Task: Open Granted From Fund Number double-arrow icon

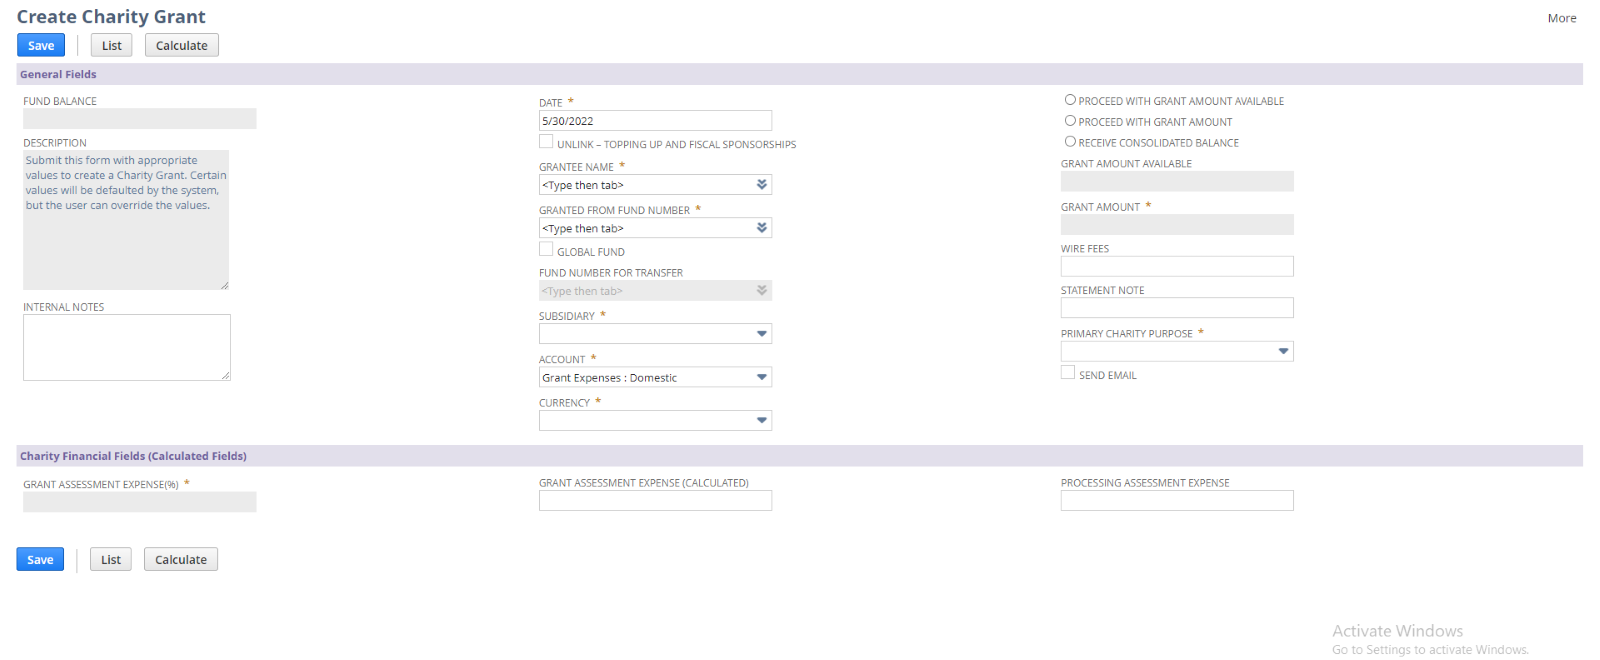Action: (x=762, y=228)
